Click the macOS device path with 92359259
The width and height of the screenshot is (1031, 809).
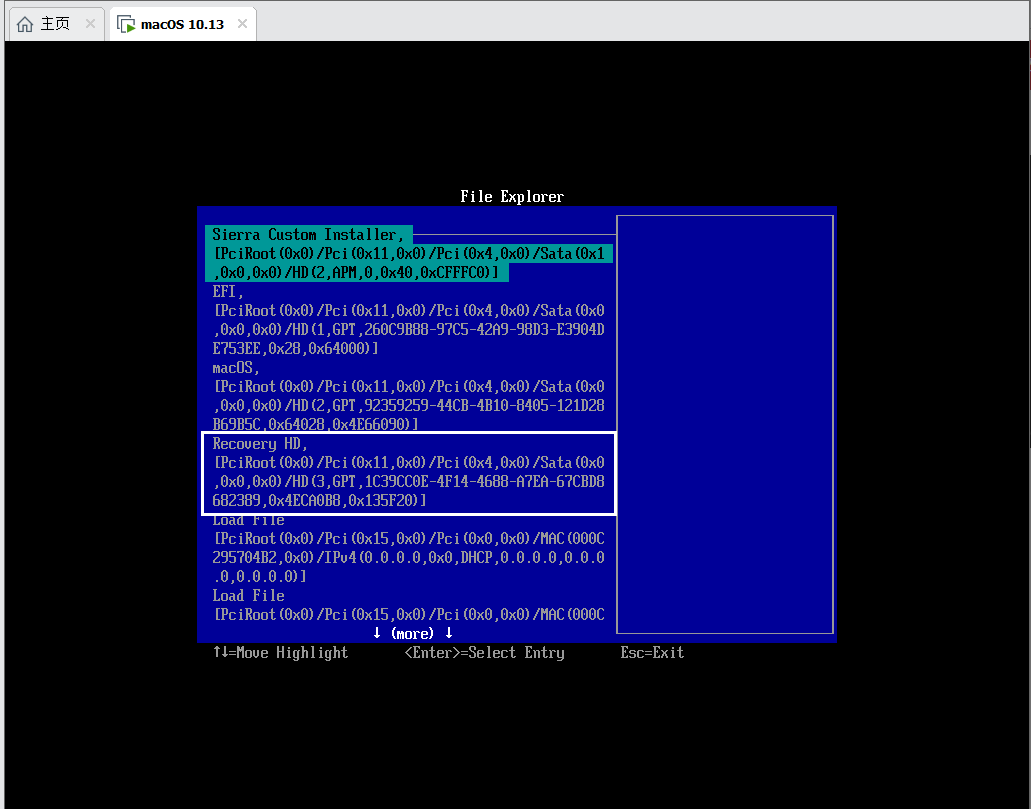(408, 405)
